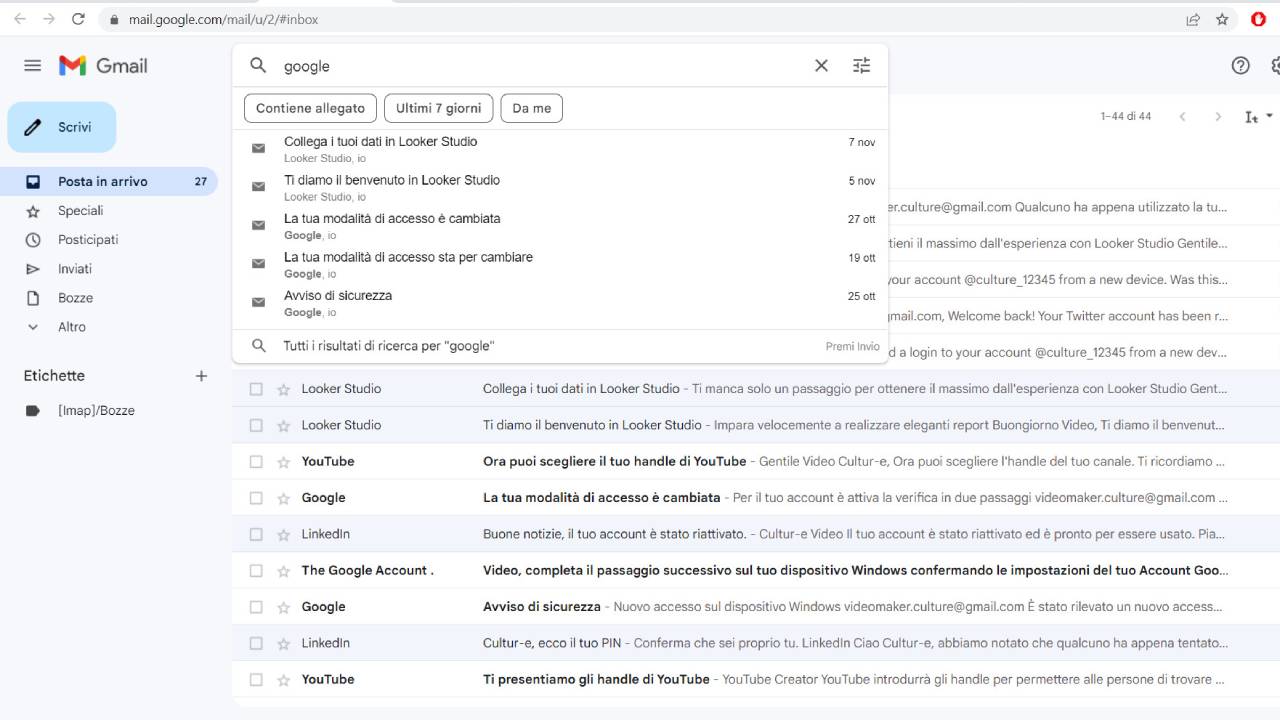Open the Looker Studio 'Collega i tuoi dati' email in the inbox list
Image resolution: width=1280 pixels, height=720 pixels.
[x=756, y=389]
